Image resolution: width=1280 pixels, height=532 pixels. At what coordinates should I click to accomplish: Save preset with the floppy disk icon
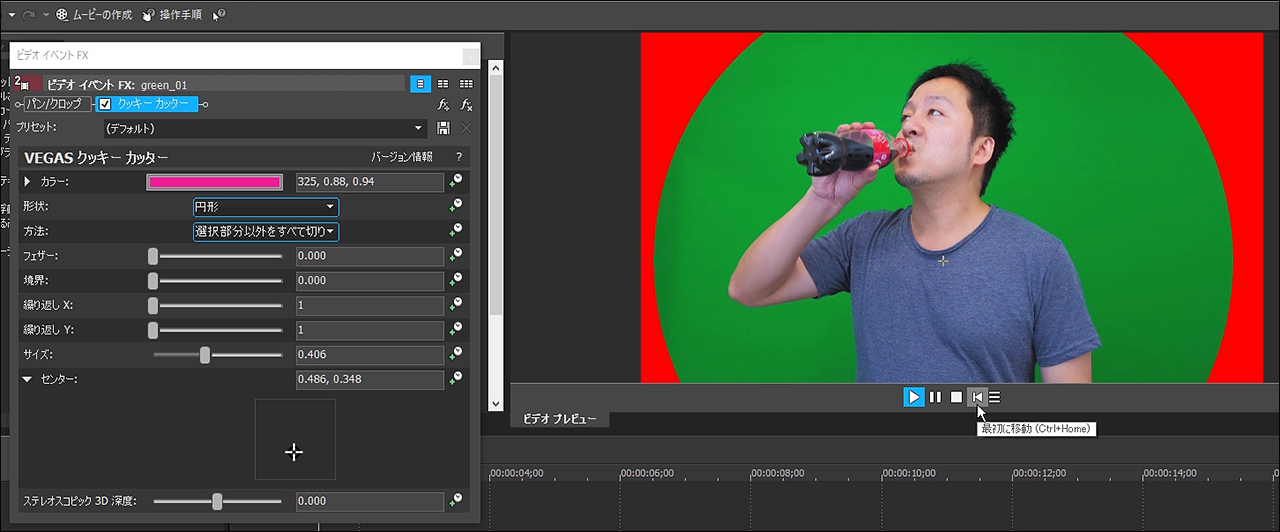click(444, 128)
